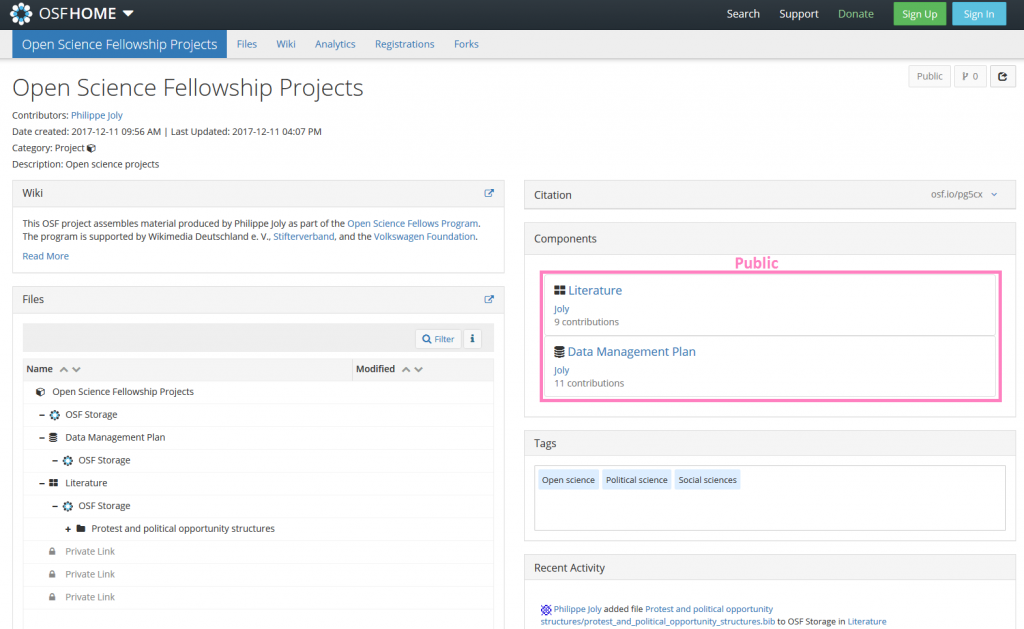Expand the Protest and political opportunity structures folder
Viewport: 1024px width, 629px height.
68,529
